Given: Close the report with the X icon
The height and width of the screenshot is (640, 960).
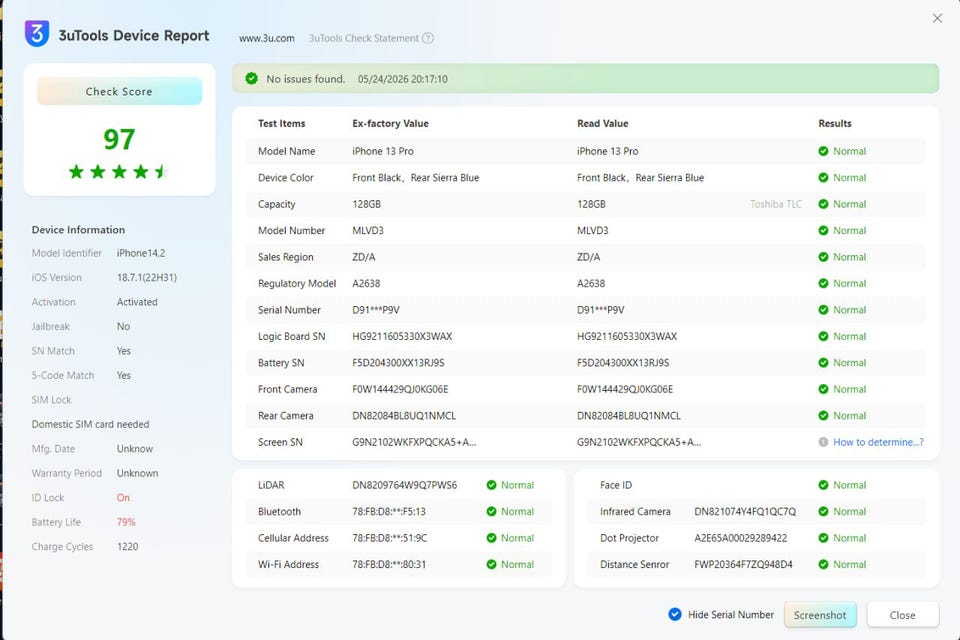Looking at the screenshot, I should (937, 18).
